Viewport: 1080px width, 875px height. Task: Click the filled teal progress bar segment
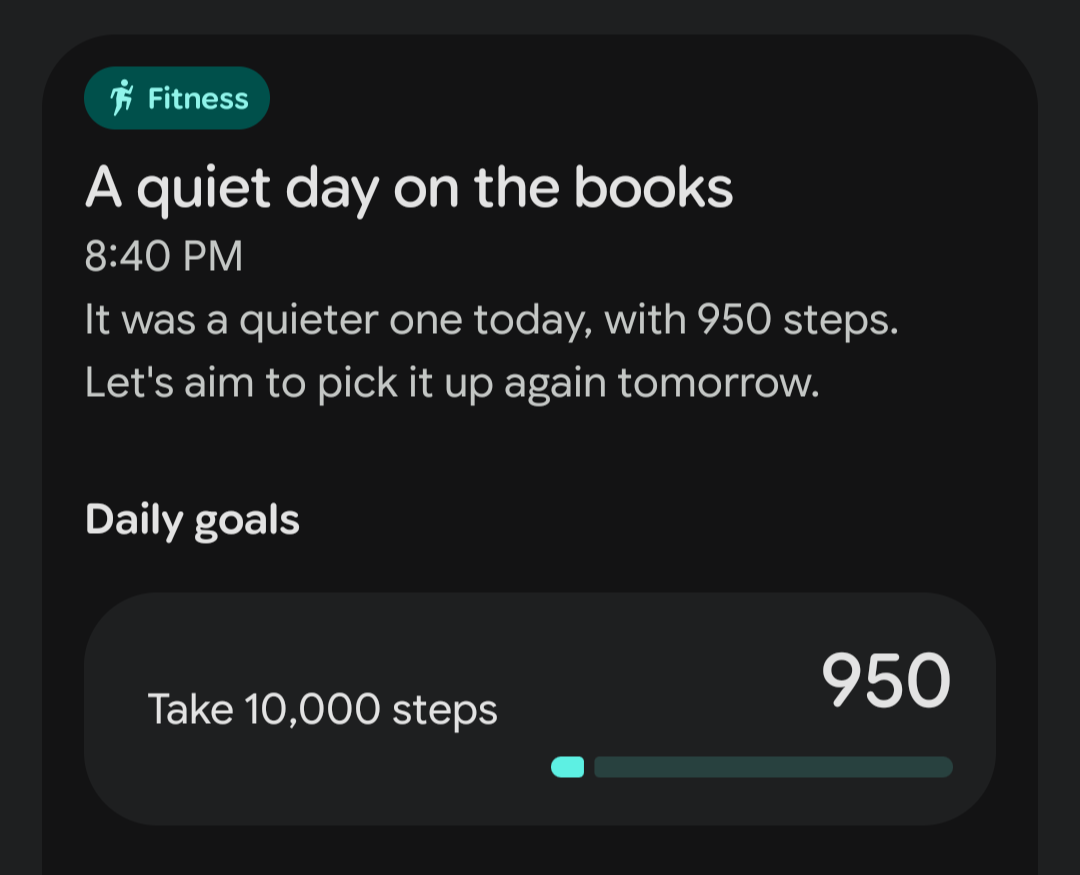(x=568, y=767)
